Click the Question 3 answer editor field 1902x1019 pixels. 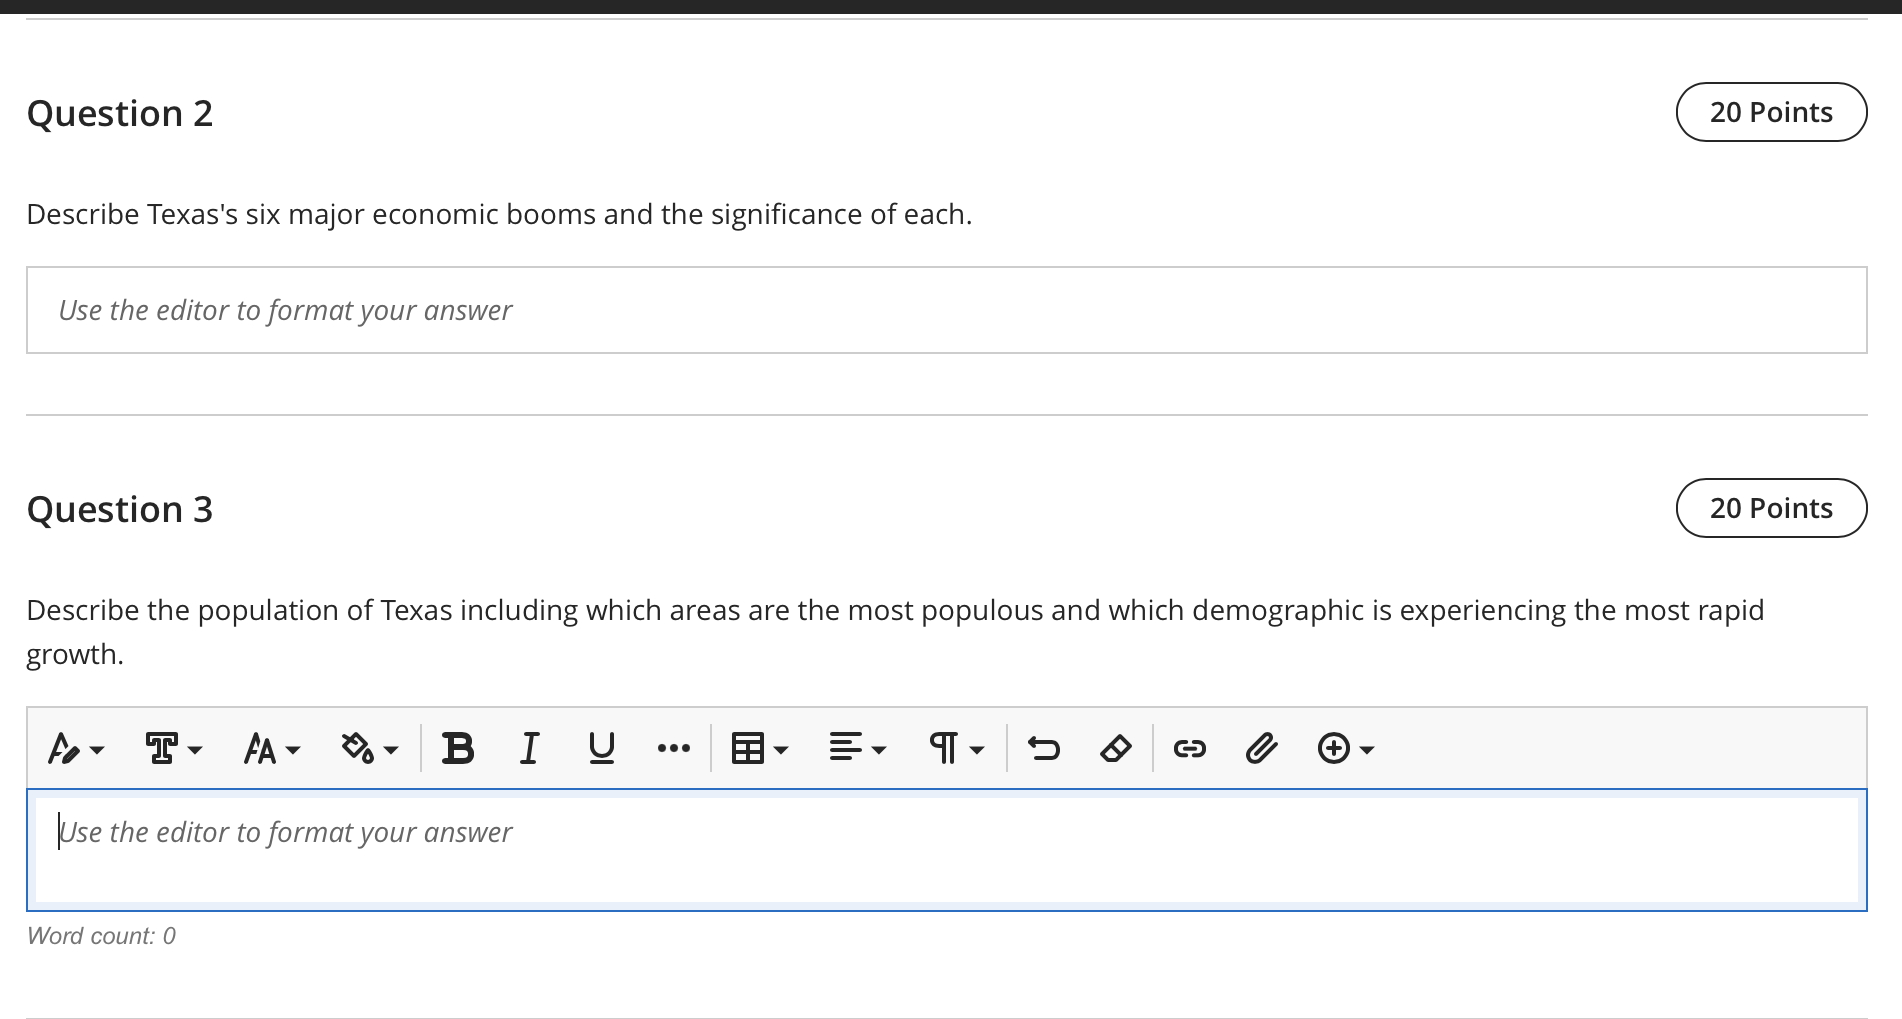coord(946,850)
